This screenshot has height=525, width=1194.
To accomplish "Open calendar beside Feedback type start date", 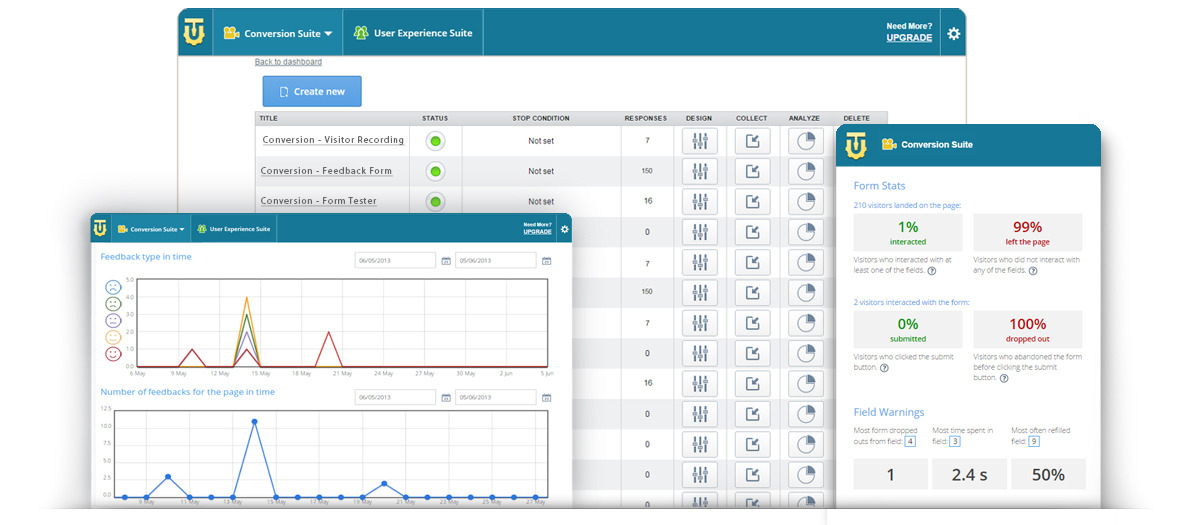I will (445, 261).
